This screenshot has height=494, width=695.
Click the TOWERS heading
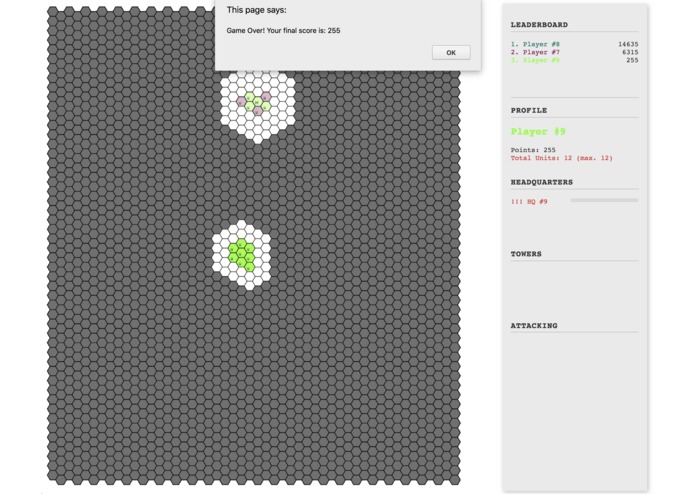(526, 254)
